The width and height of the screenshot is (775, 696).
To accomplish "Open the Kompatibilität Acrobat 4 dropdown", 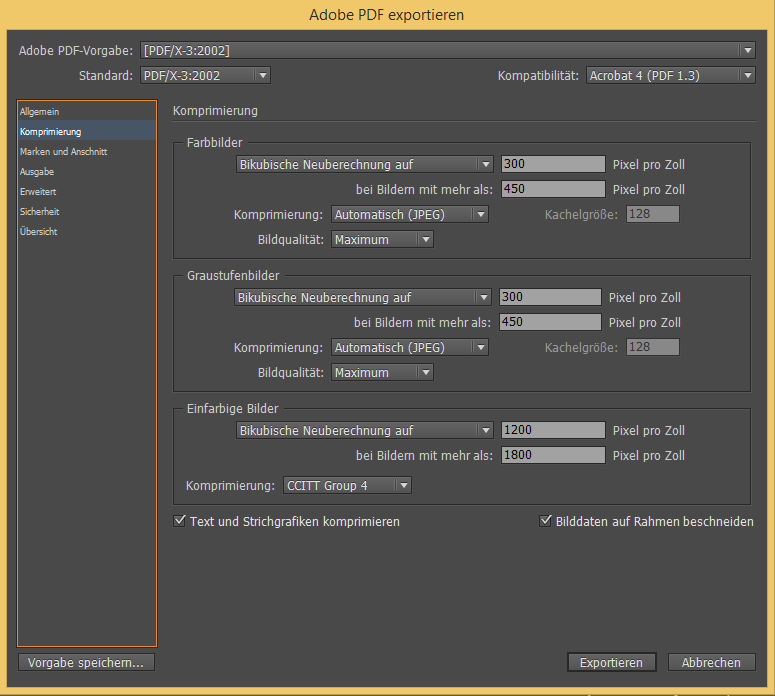I will coord(670,75).
